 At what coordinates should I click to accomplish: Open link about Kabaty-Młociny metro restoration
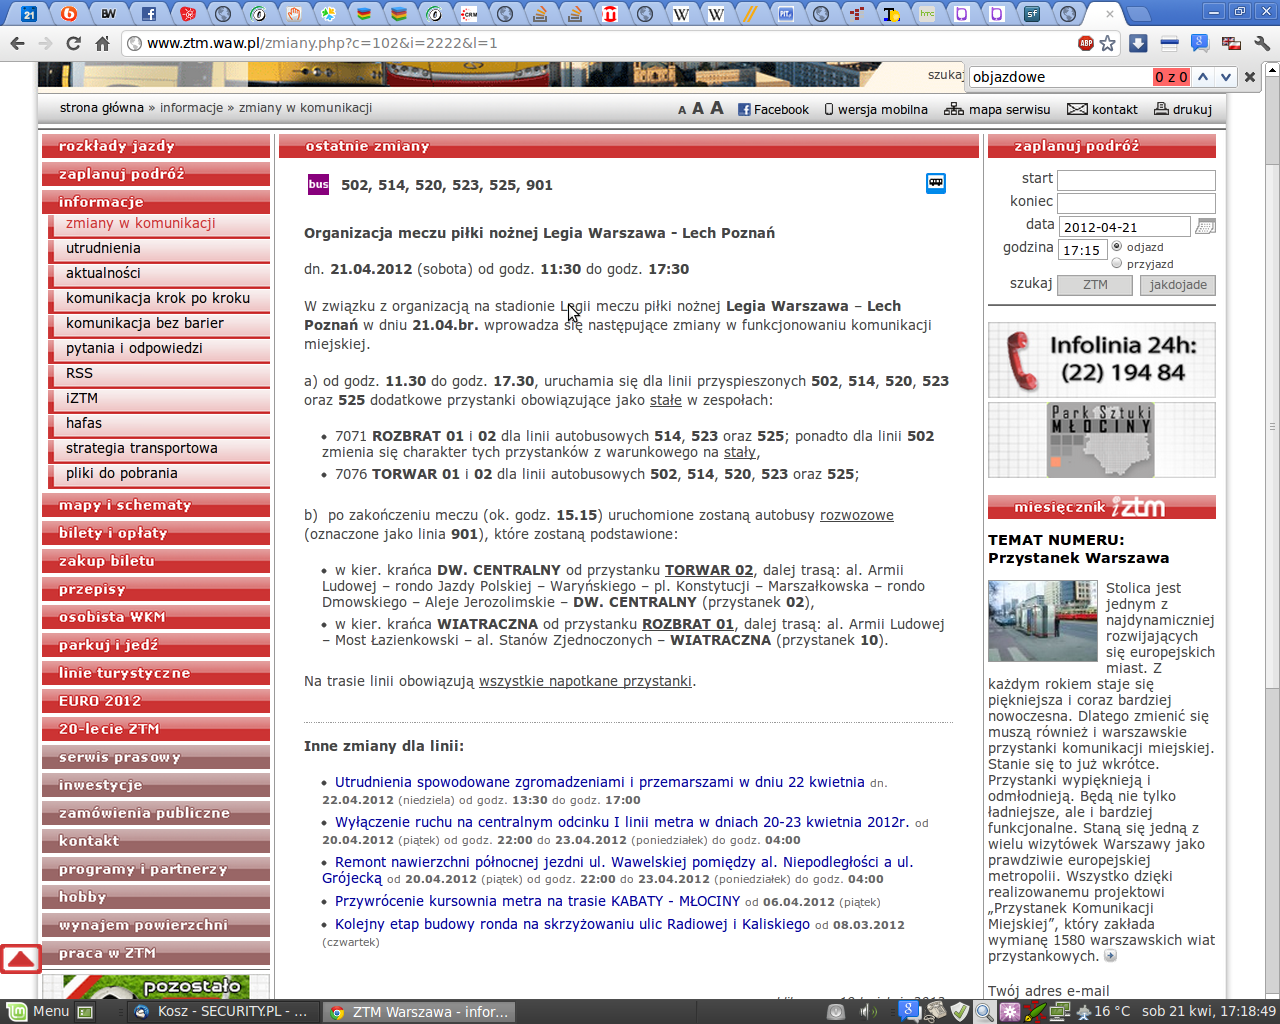coord(537,901)
